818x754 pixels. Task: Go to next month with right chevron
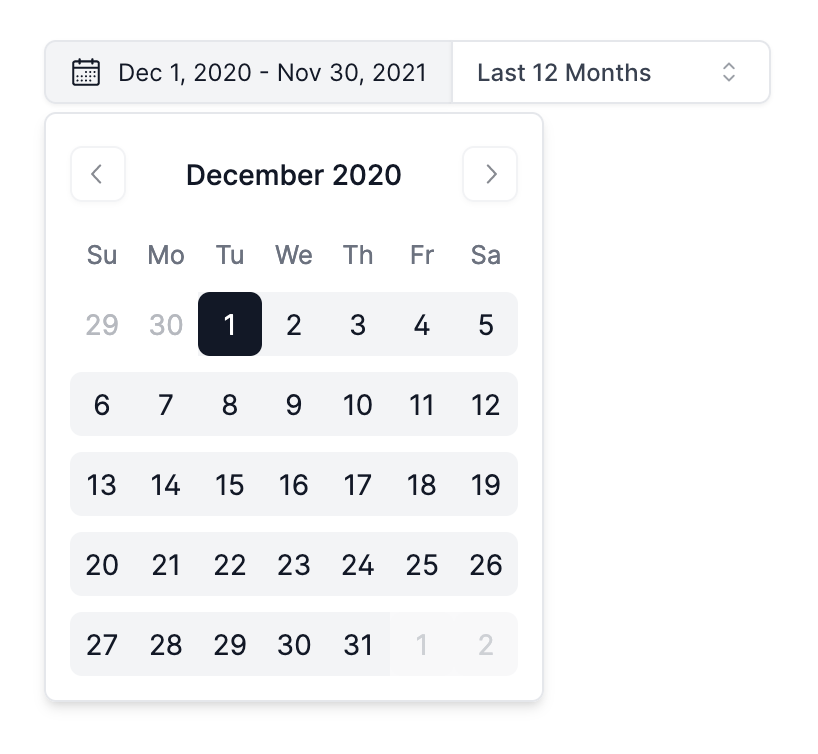490,174
